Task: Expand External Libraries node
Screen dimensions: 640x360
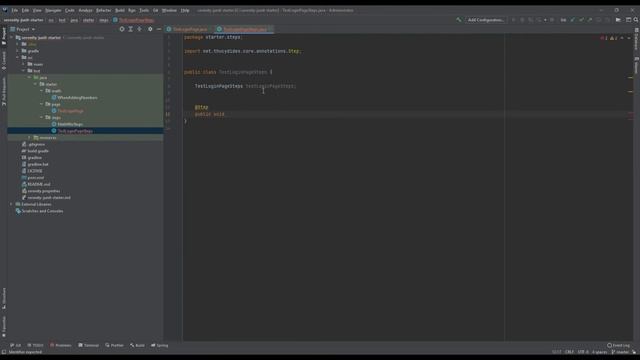Action: [x=11, y=204]
